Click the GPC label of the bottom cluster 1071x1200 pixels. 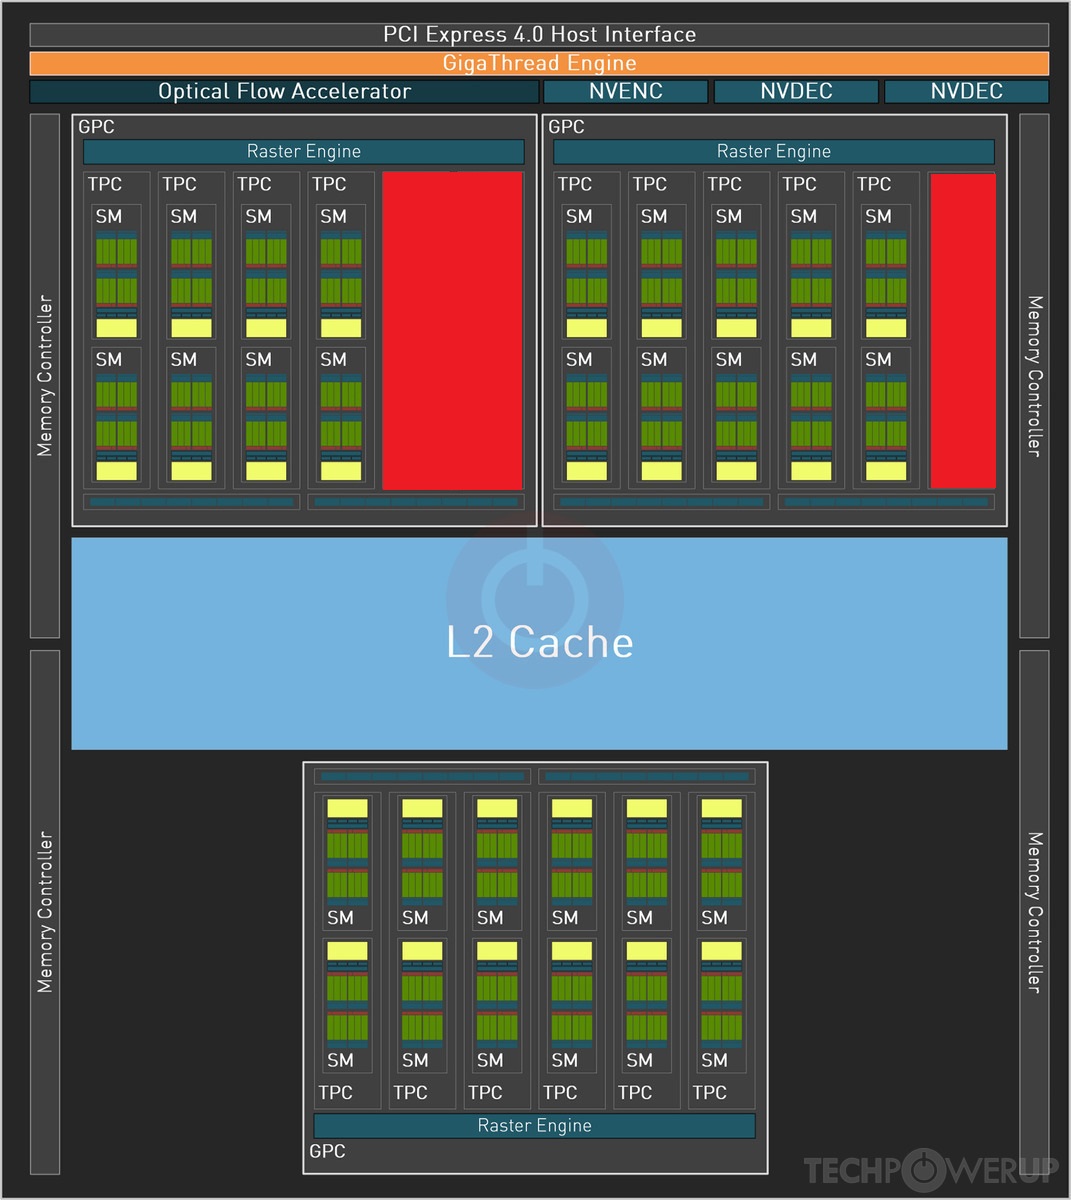327,1152
